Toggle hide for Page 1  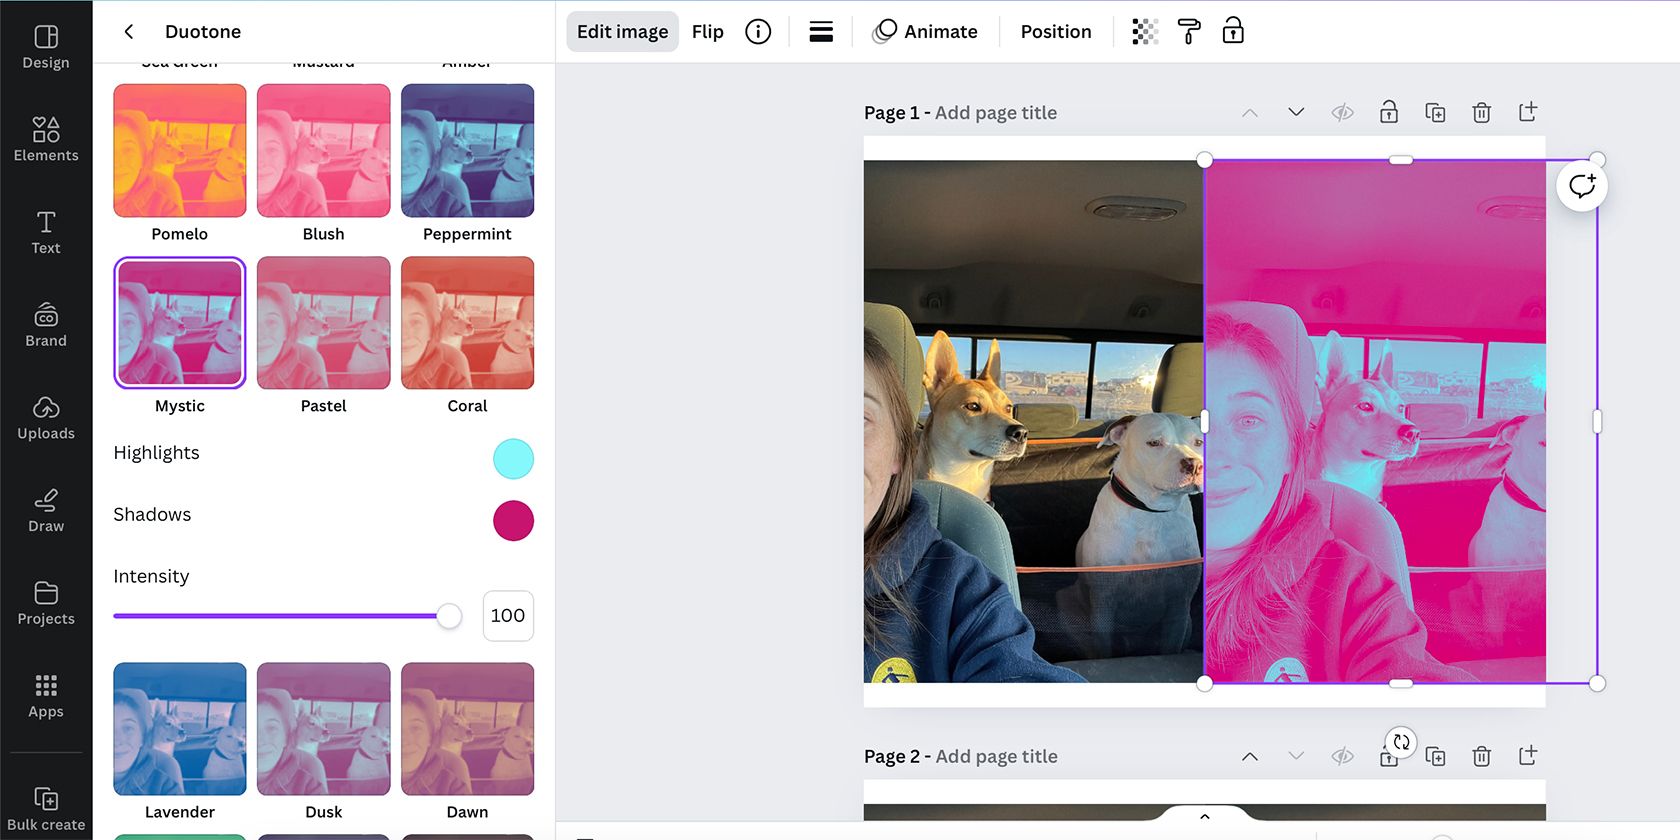pos(1342,113)
